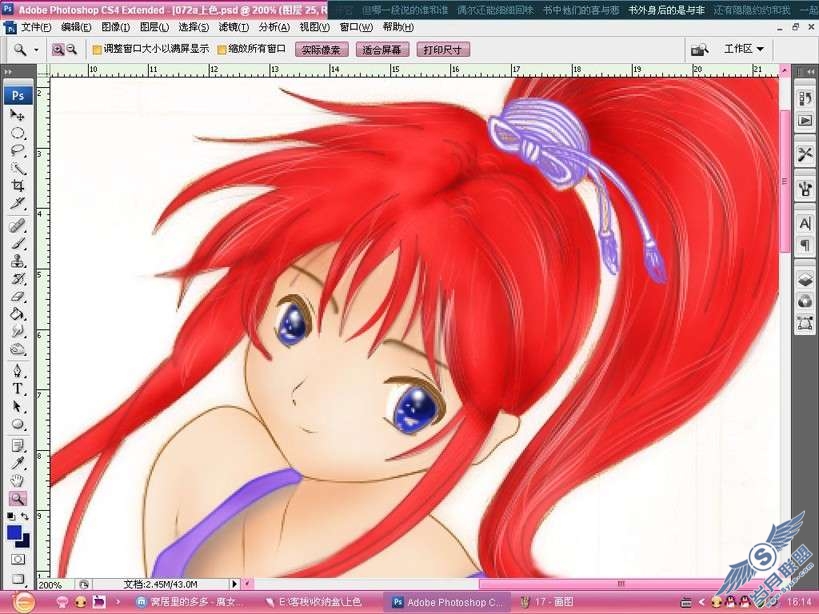The image size is (819, 614).
Task: Open the 工作区 workspace dropdown
Action: 744,49
